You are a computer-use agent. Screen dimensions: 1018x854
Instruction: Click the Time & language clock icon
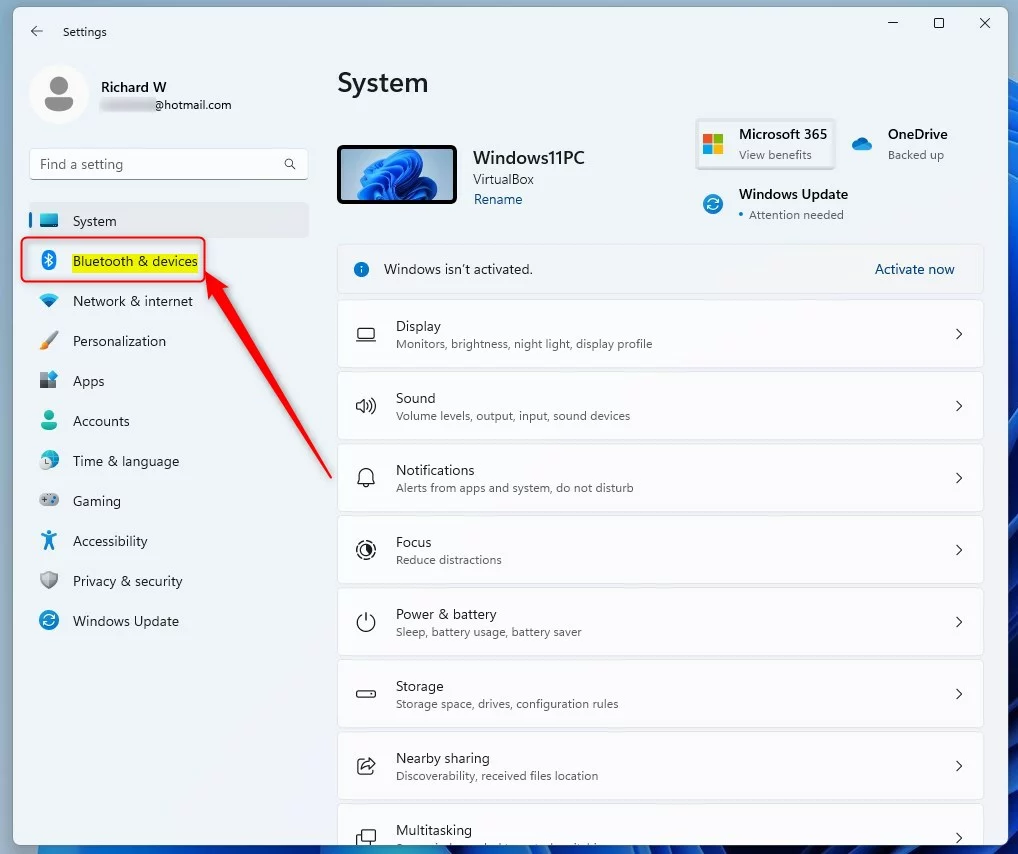pyautogui.click(x=49, y=461)
